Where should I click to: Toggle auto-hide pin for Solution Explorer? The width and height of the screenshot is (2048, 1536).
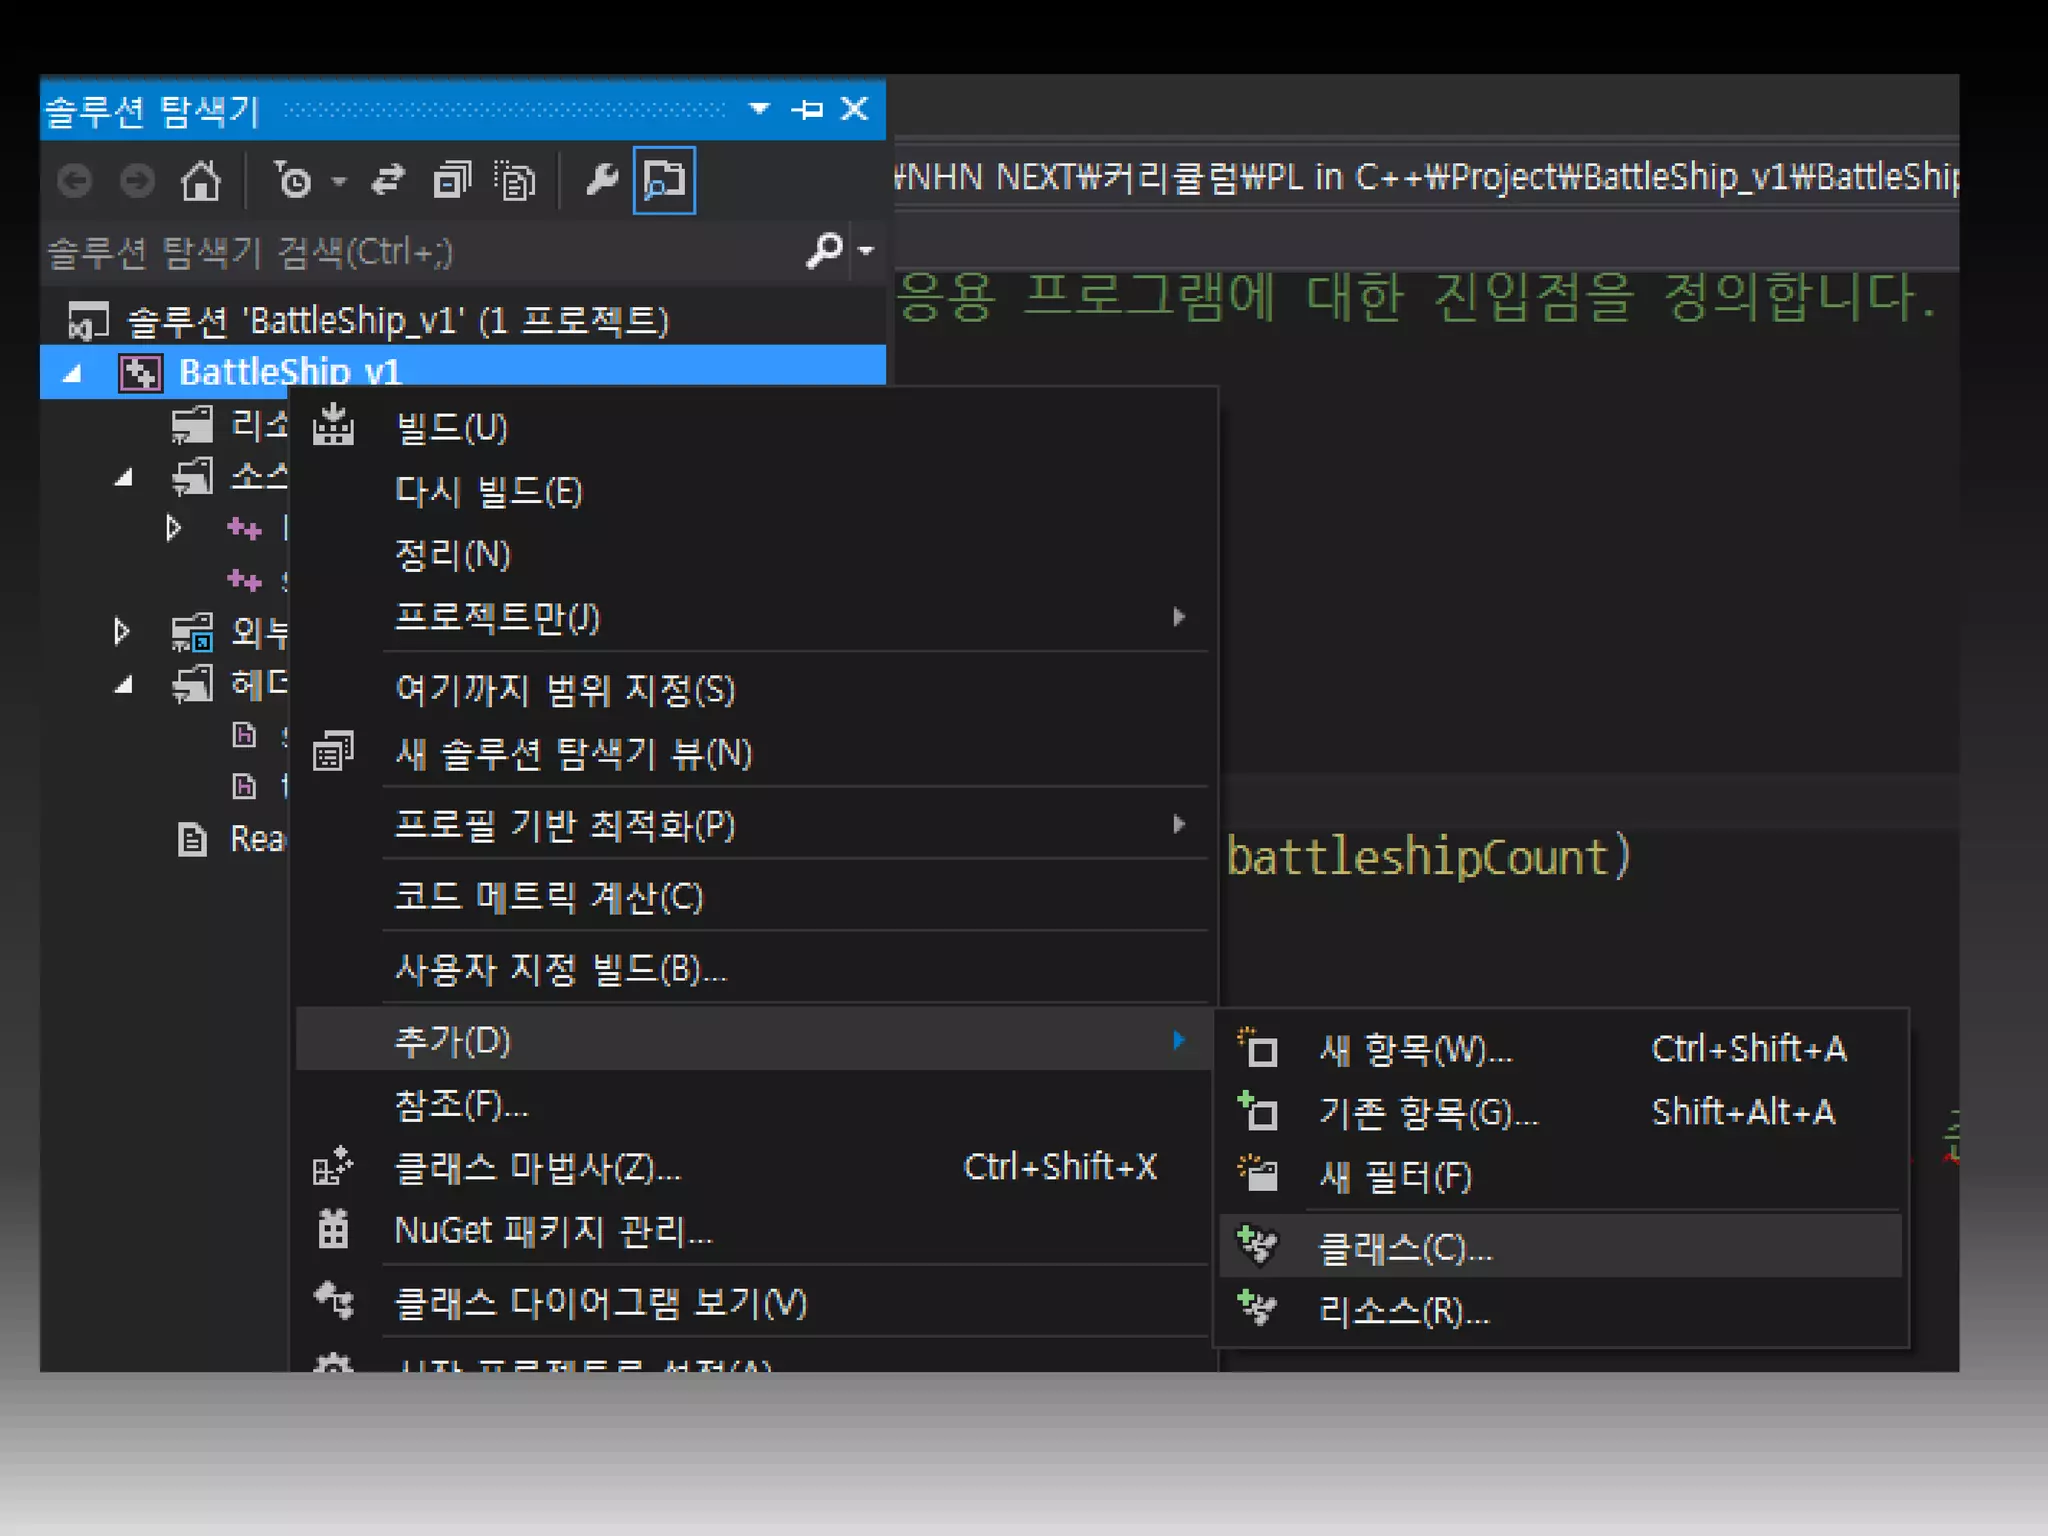[x=807, y=108]
